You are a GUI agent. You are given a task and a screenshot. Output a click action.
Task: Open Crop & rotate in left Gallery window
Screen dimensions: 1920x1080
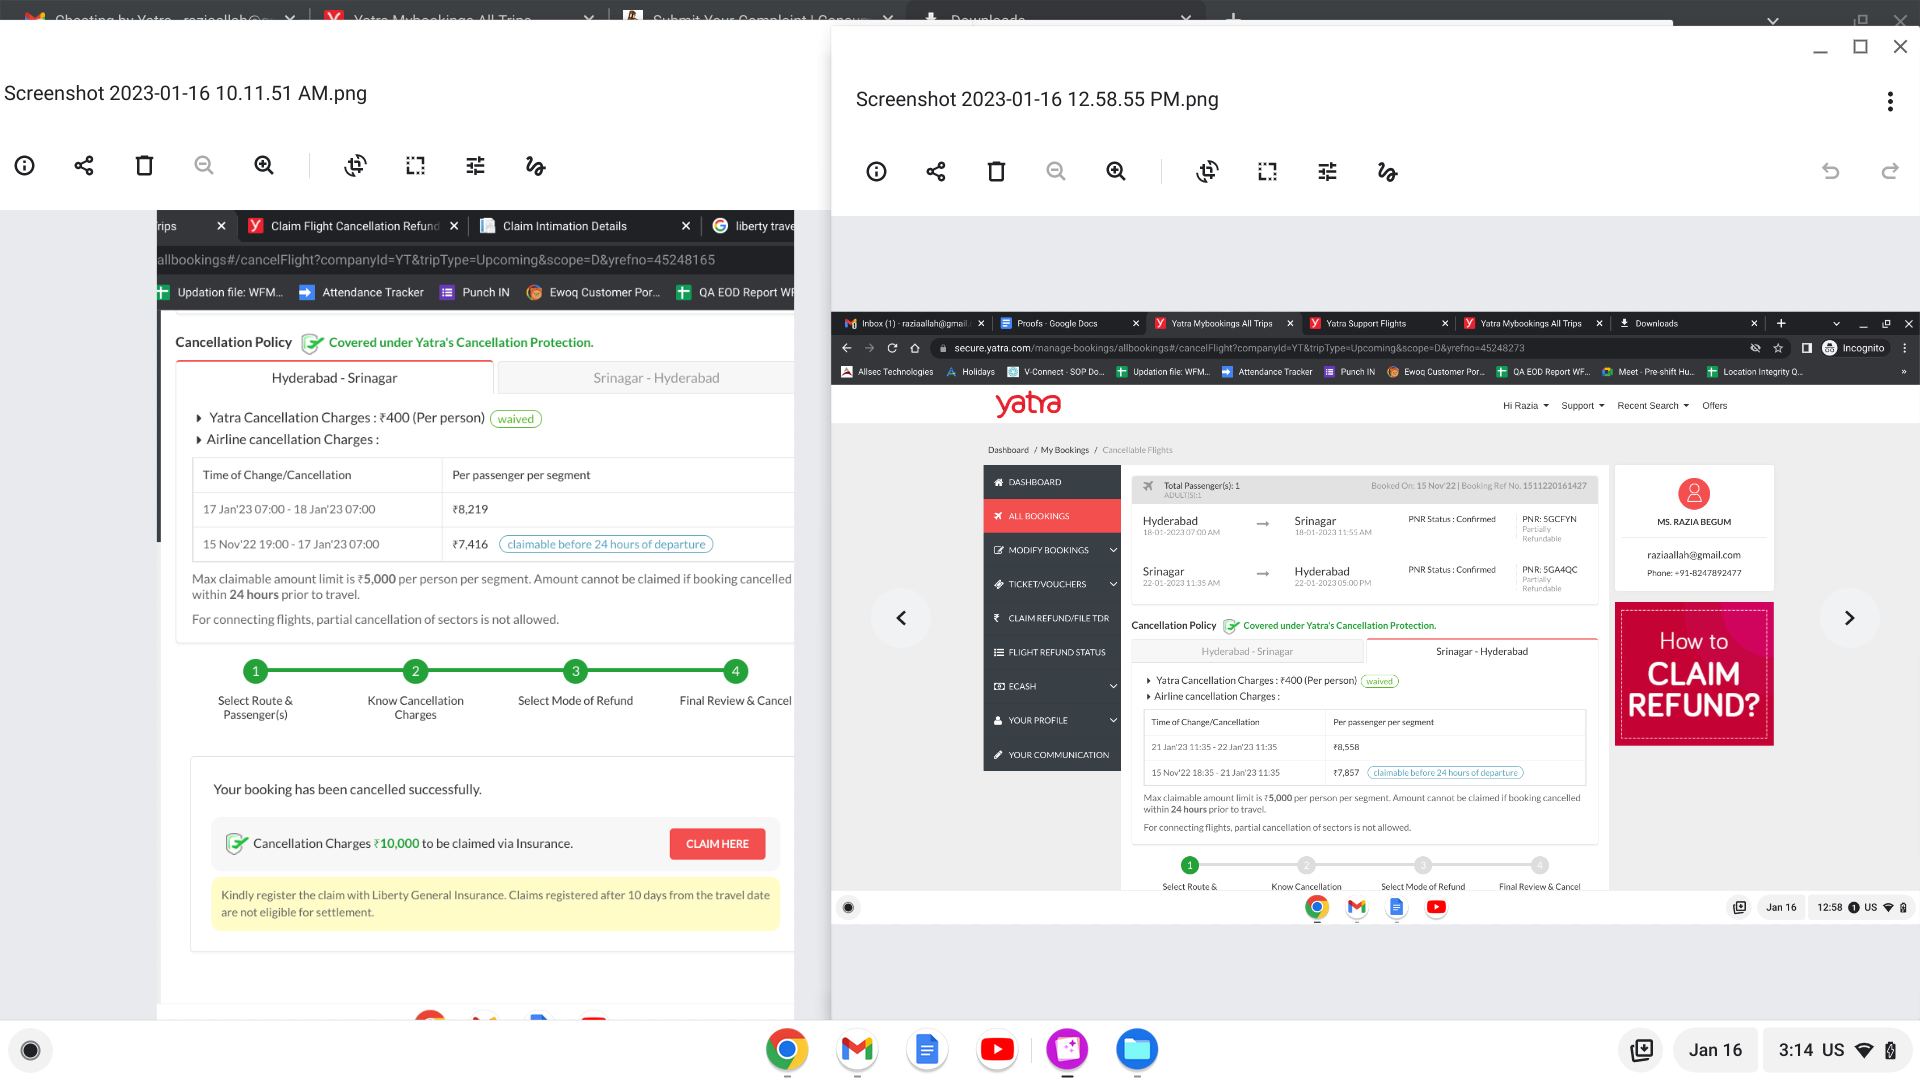[x=355, y=166]
